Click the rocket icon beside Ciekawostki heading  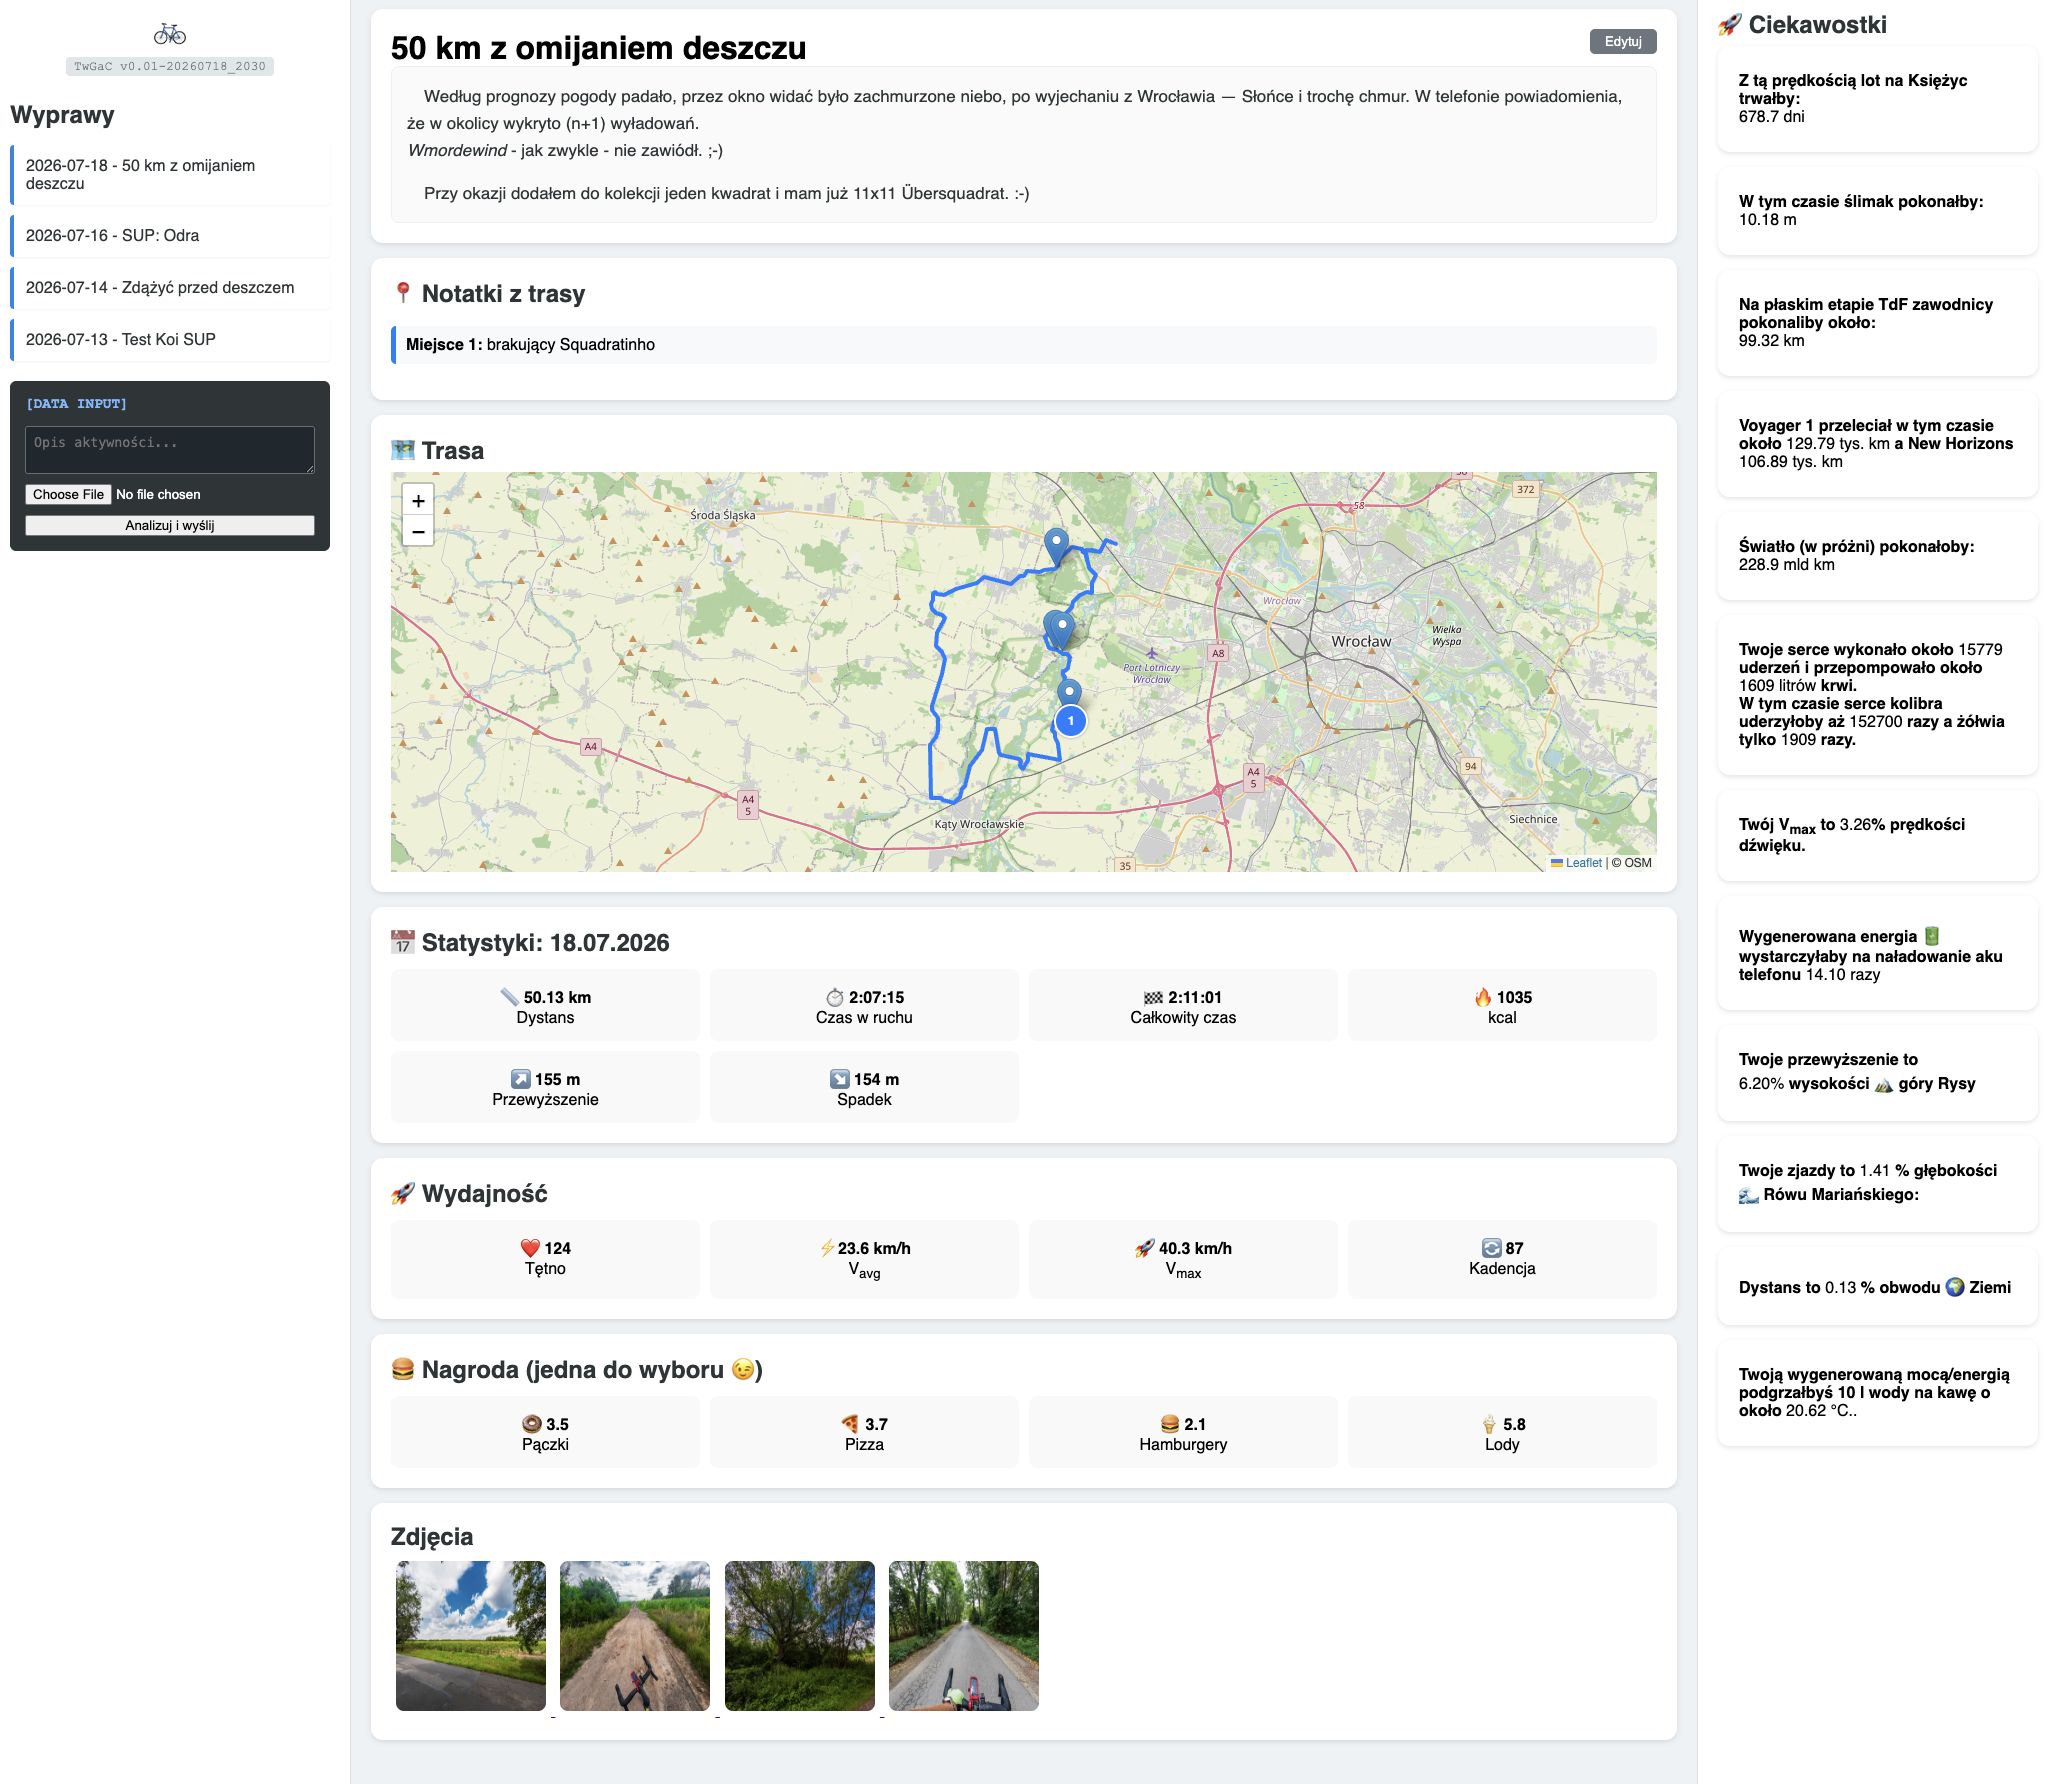pyautogui.click(x=1730, y=25)
